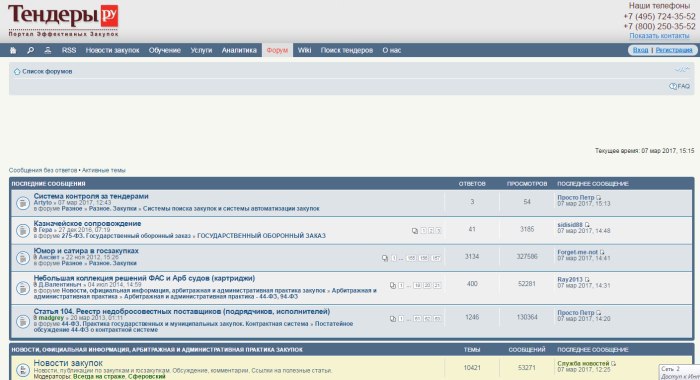Image resolution: width=700 pixels, height=380 pixels.
Task: Go to page 3 of Казначейское сопровождение
Action: tap(438, 231)
